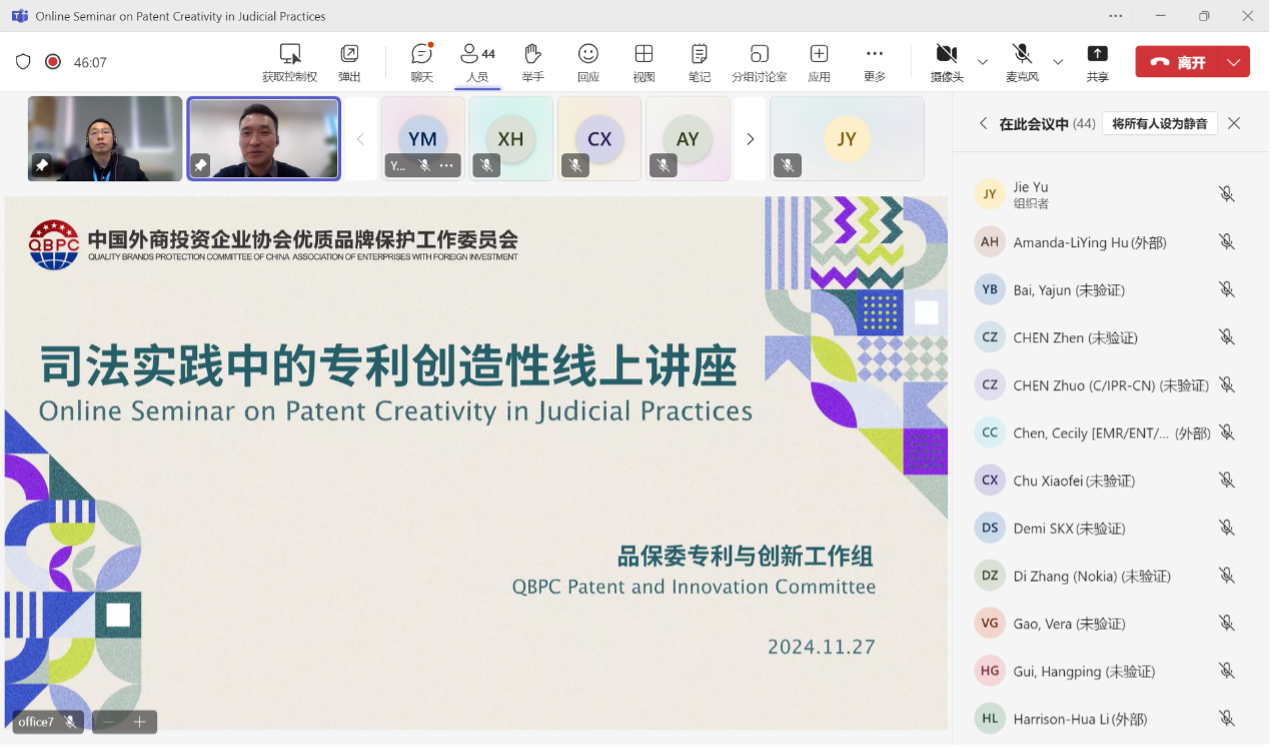
Task: Click the XH participant avatar tile
Action: tap(511, 139)
